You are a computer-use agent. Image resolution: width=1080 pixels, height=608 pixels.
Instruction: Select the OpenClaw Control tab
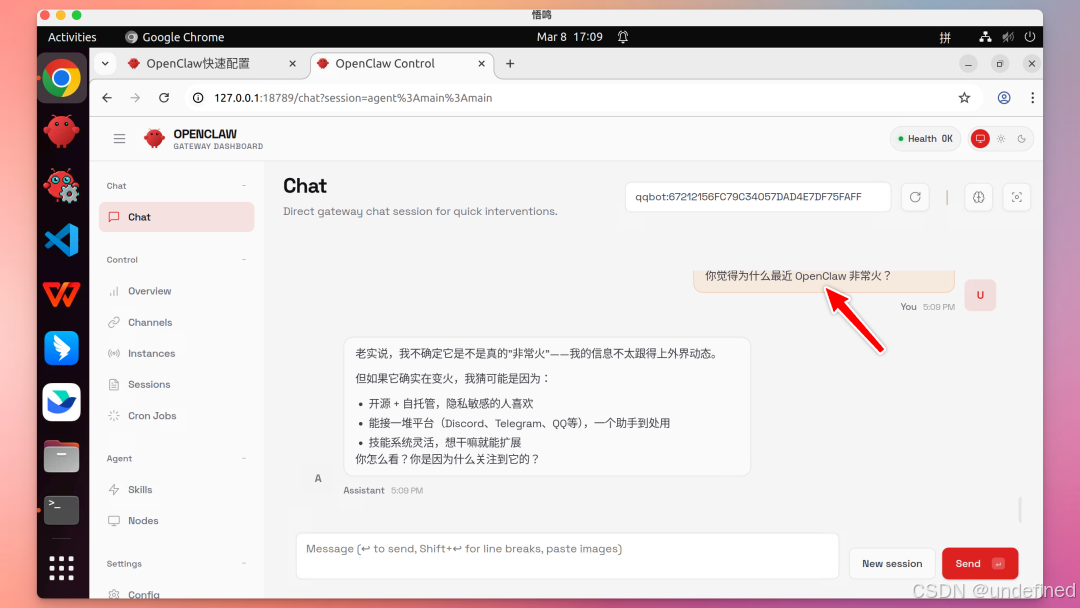[x=402, y=63]
